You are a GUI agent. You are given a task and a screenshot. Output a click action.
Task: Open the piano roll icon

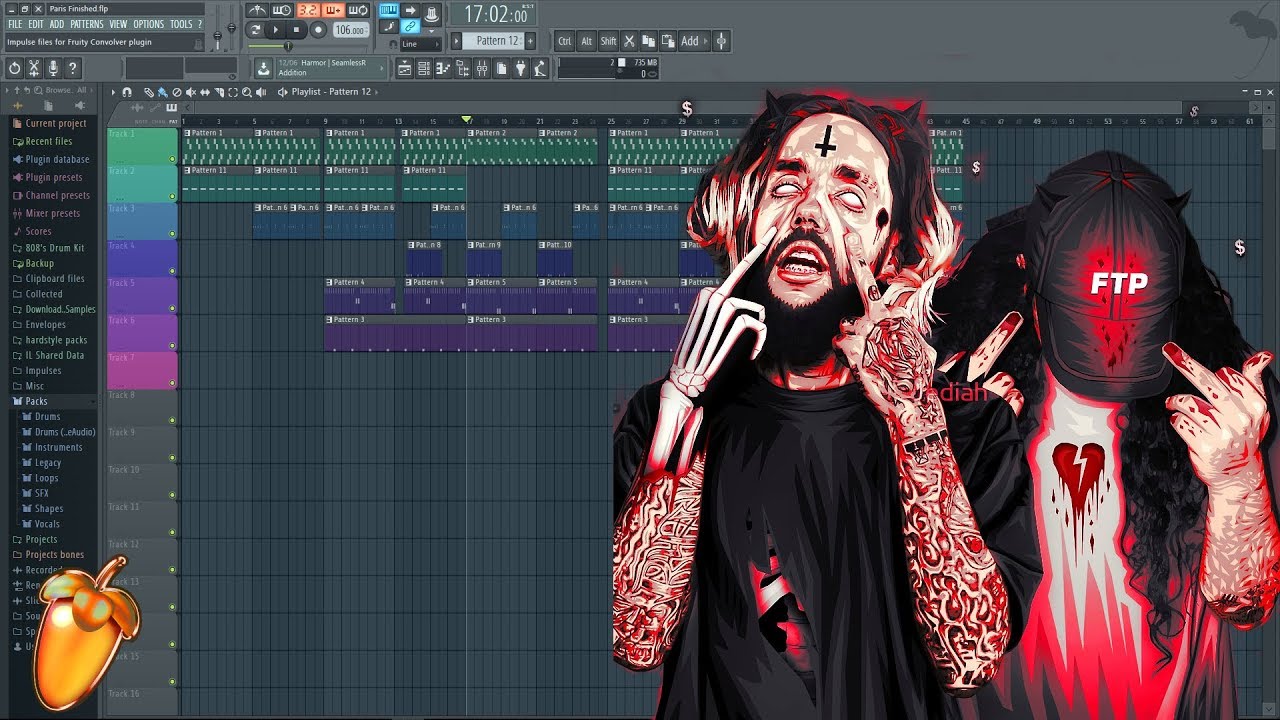443,68
